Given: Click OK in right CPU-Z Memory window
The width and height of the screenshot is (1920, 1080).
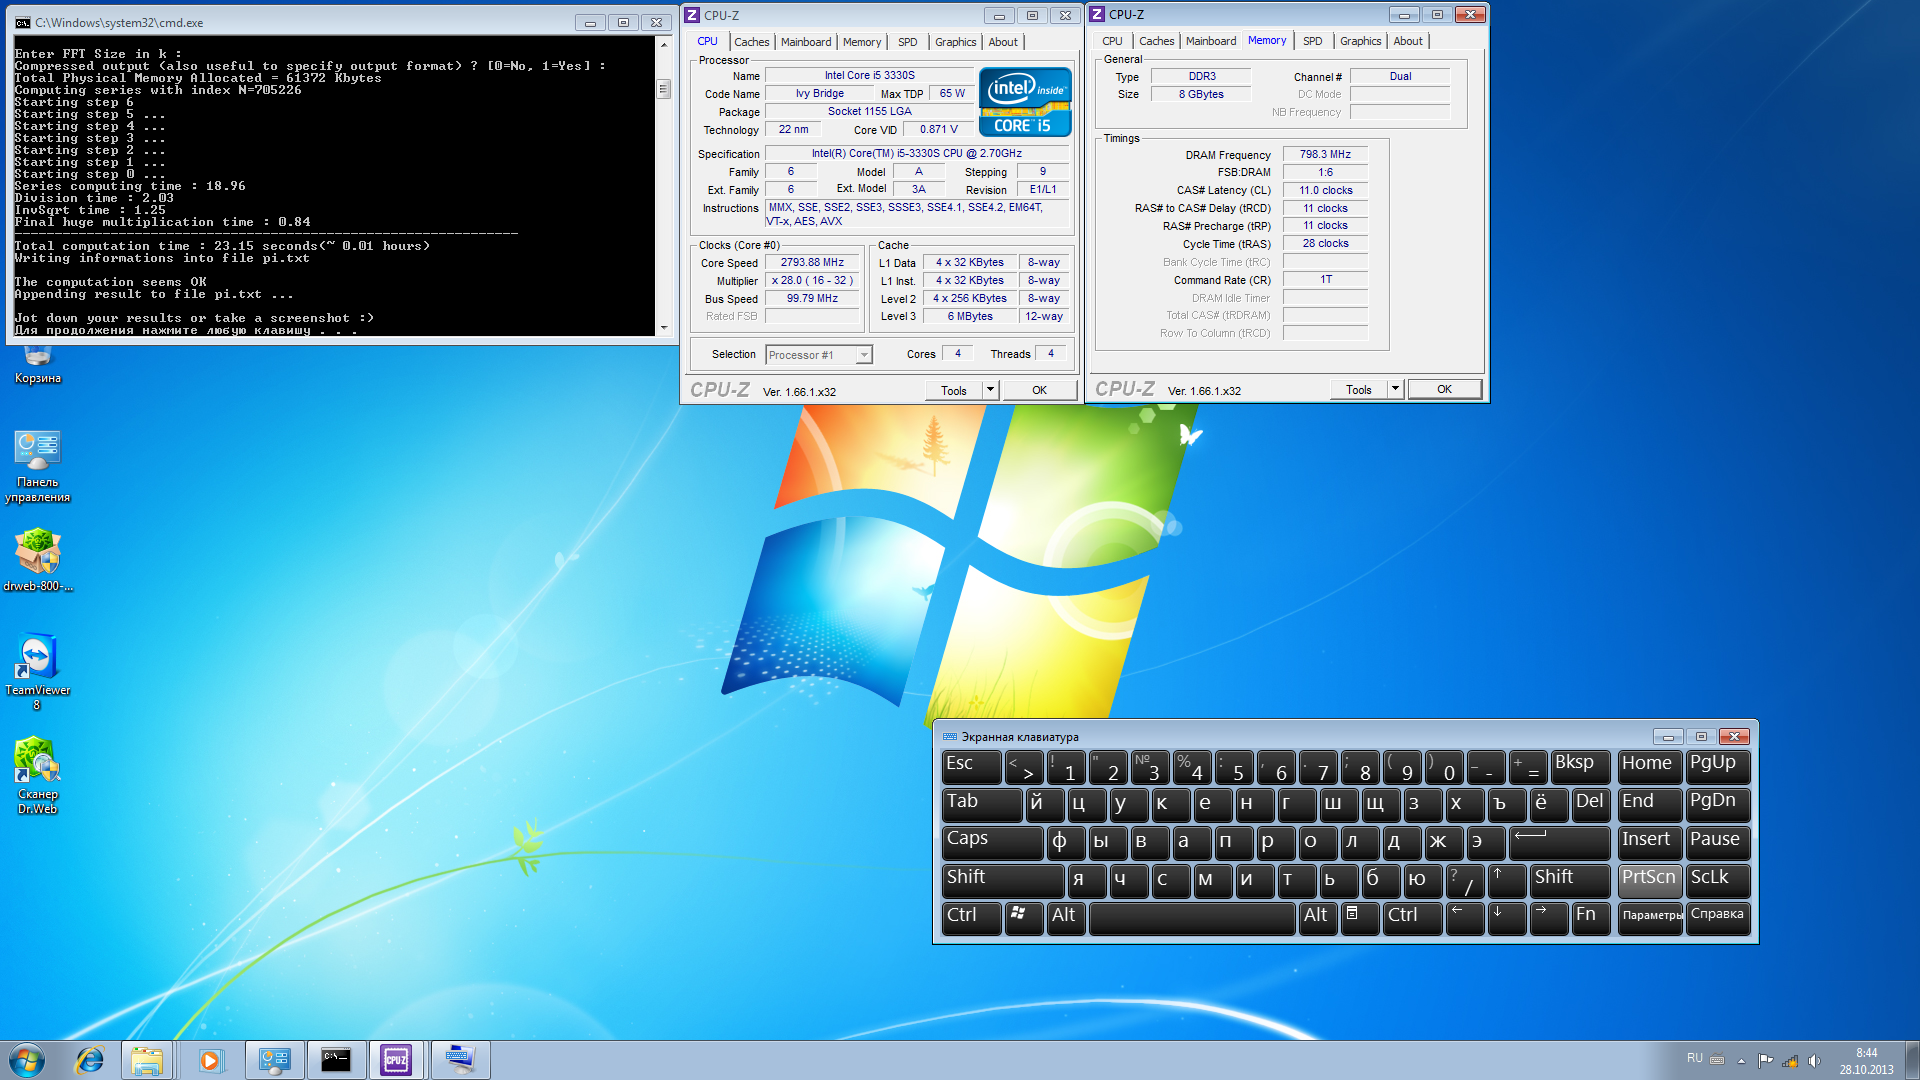Looking at the screenshot, I should pos(1445,389).
